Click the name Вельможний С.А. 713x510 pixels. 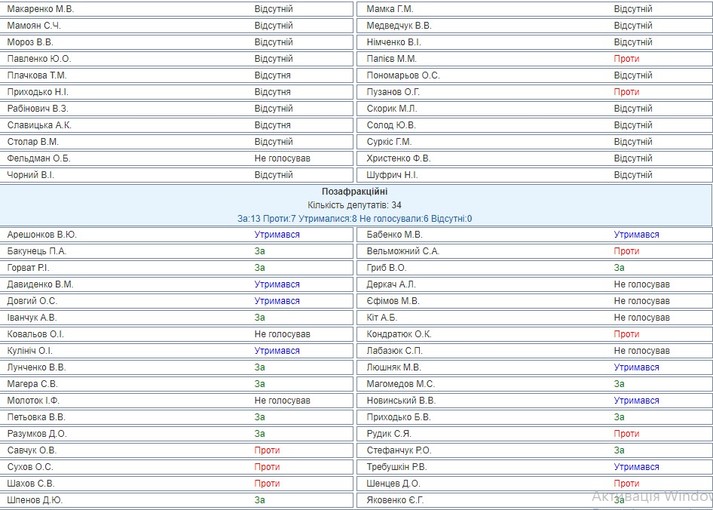pyautogui.click(x=403, y=251)
